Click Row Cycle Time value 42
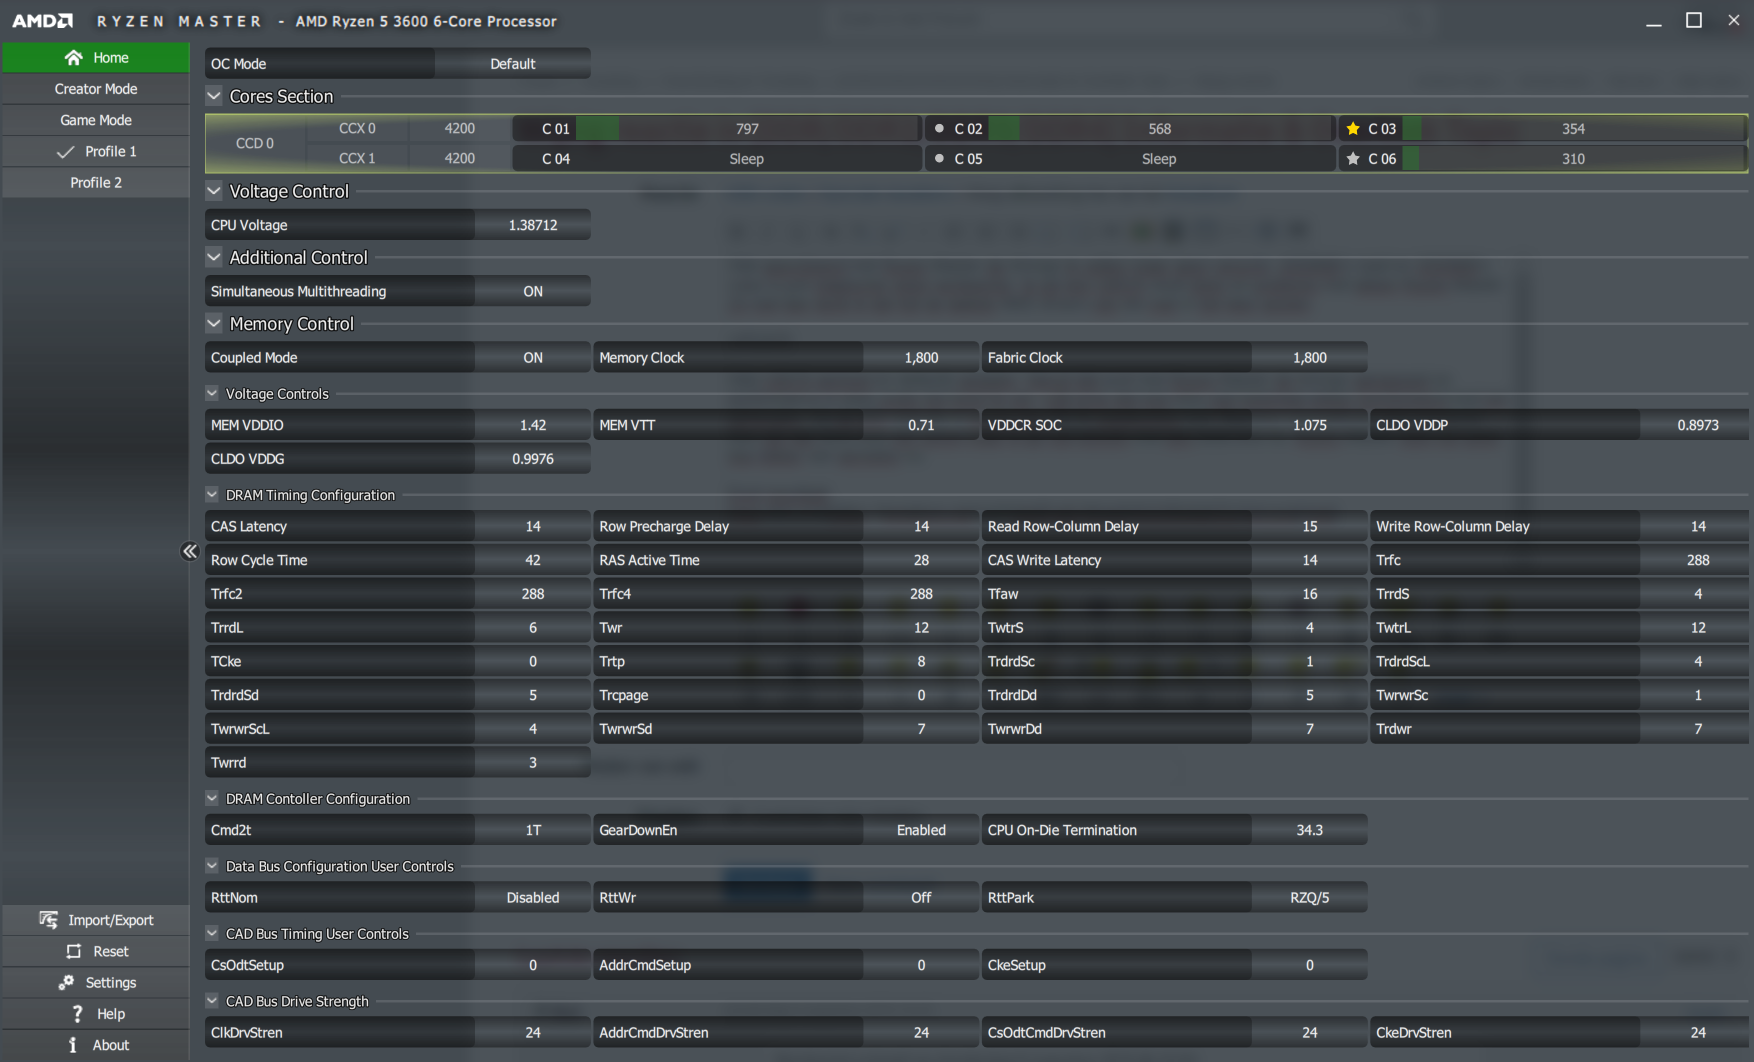 point(532,560)
